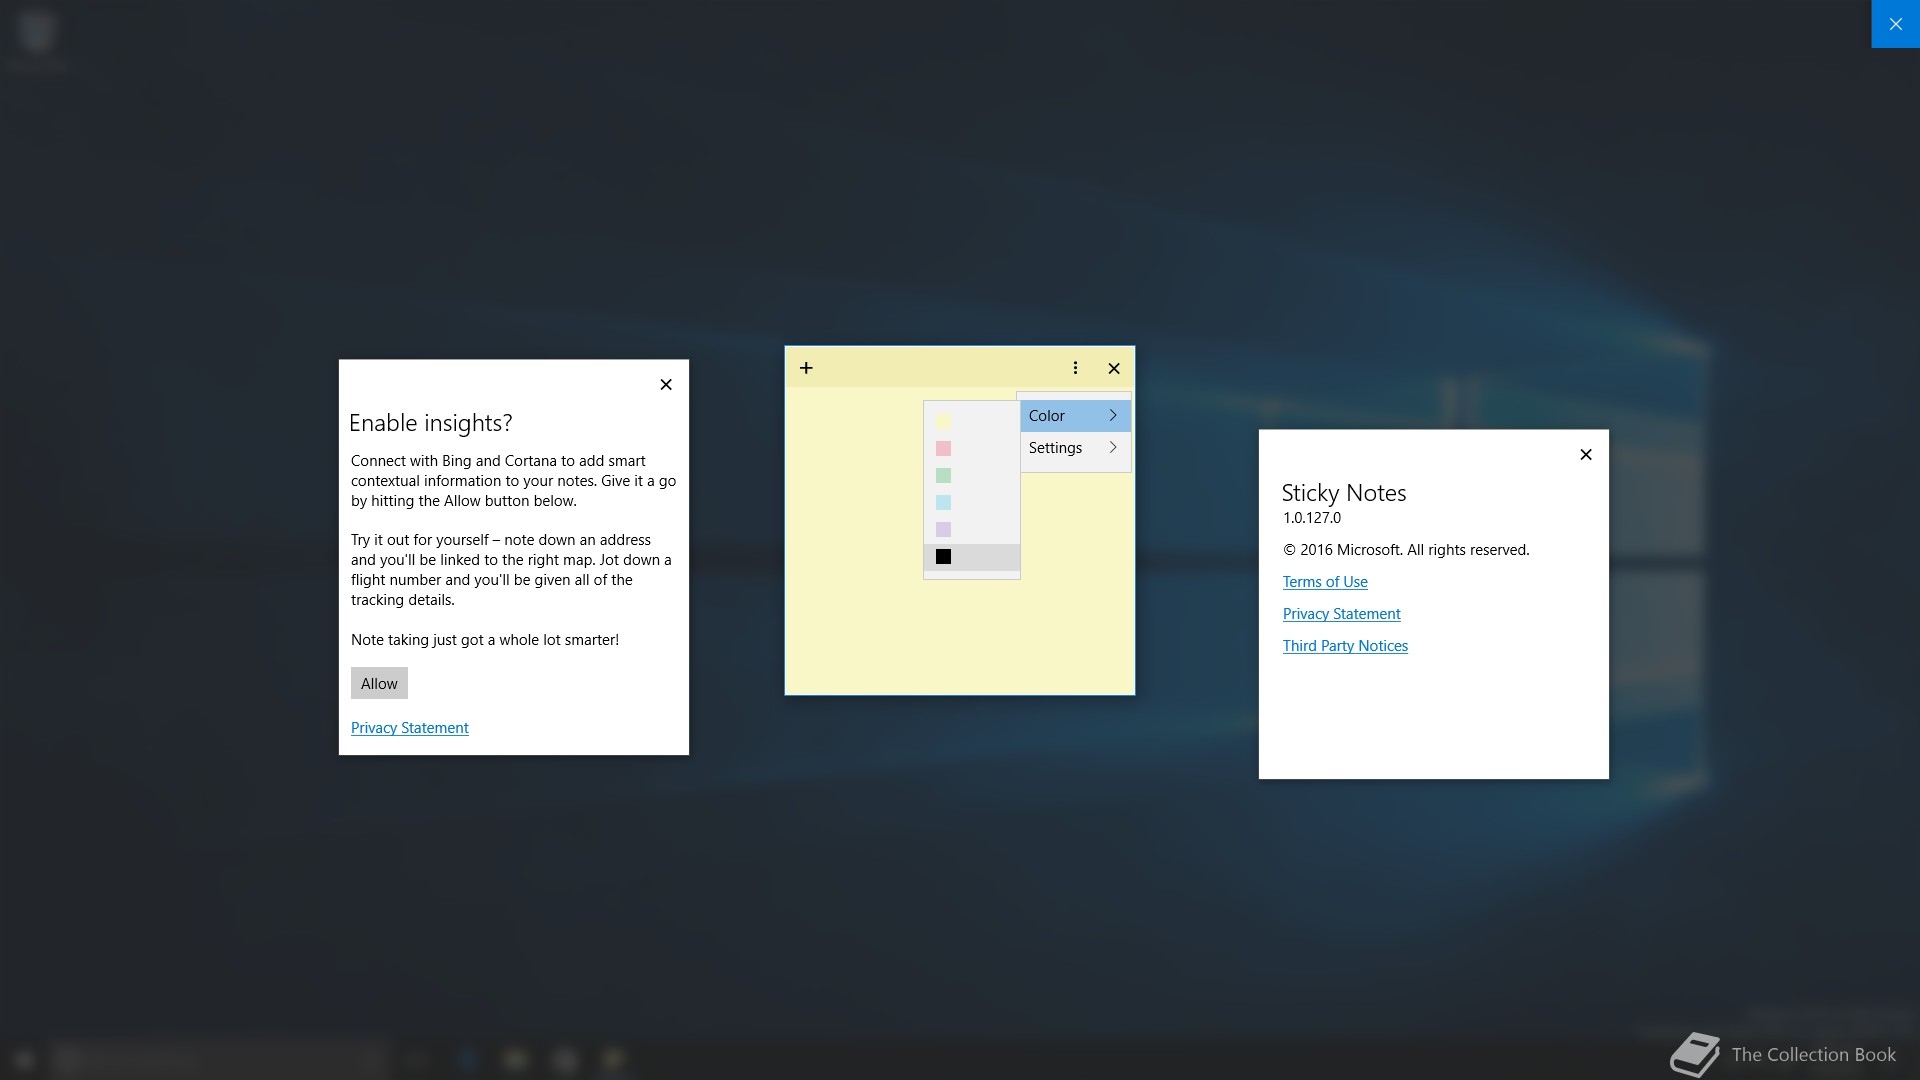
Task: Close the Enable insights dialog
Action: (x=666, y=385)
